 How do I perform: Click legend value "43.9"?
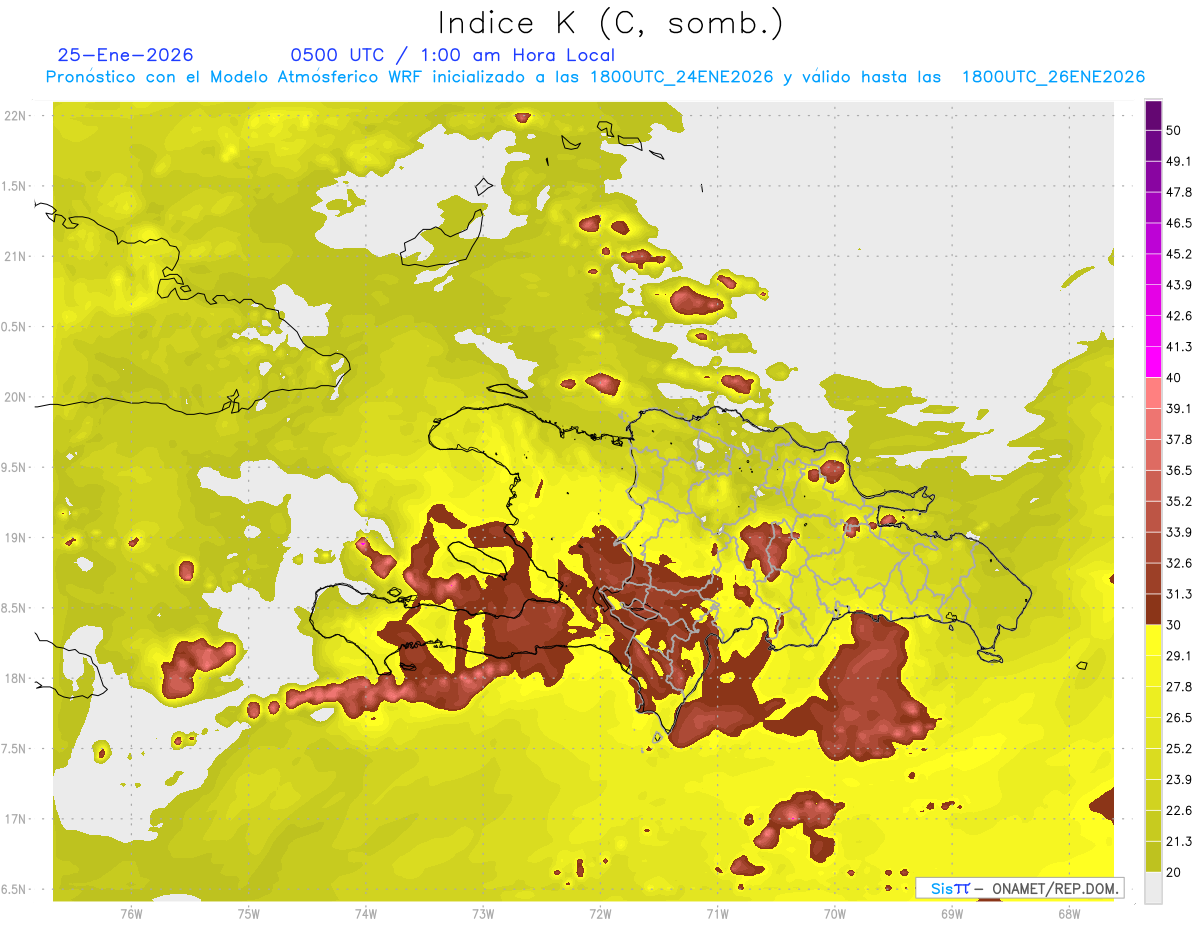tap(1178, 285)
